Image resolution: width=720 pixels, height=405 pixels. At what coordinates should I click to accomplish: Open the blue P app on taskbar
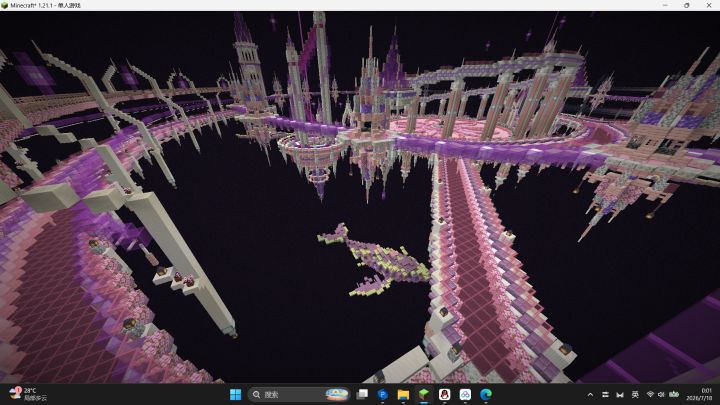[382, 394]
